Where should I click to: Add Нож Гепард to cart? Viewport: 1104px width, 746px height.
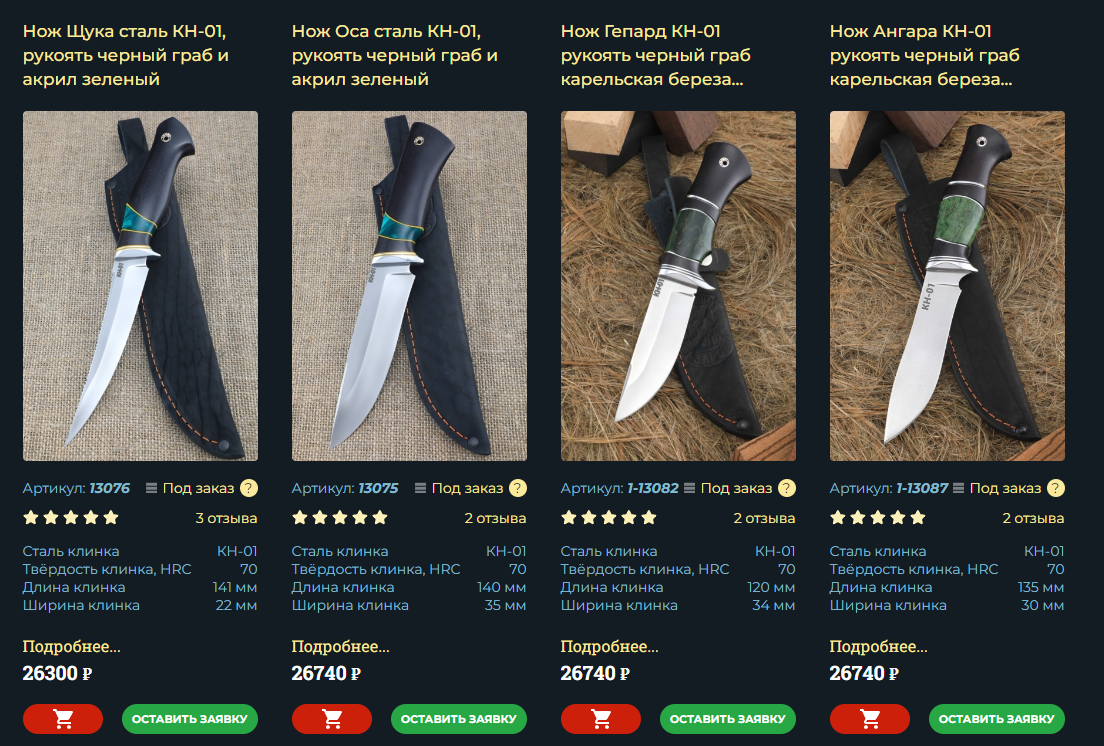[601, 719]
